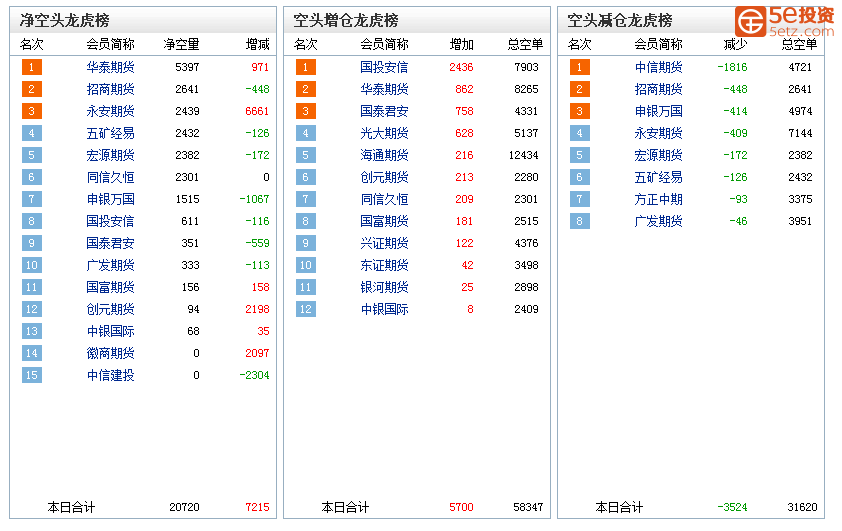Open 中银国际 in the 净空头龙虎榜 table

[x=110, y=331]
